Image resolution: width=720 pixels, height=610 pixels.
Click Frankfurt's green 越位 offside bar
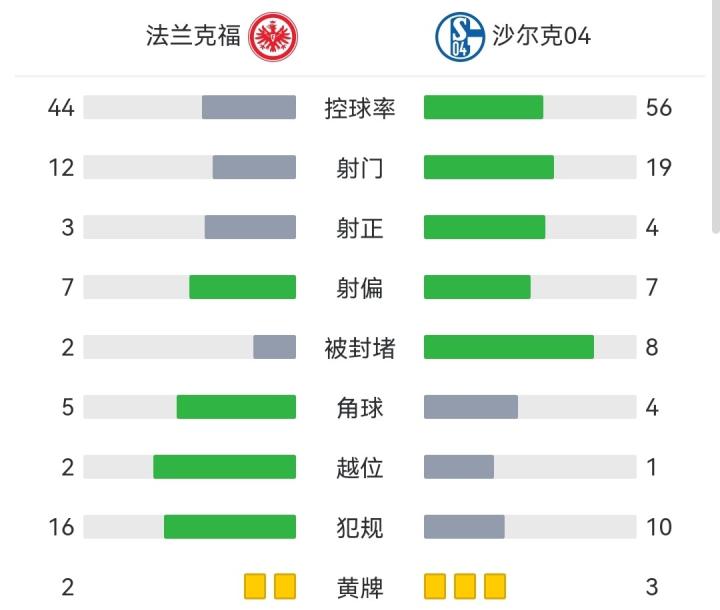(224, 467)
